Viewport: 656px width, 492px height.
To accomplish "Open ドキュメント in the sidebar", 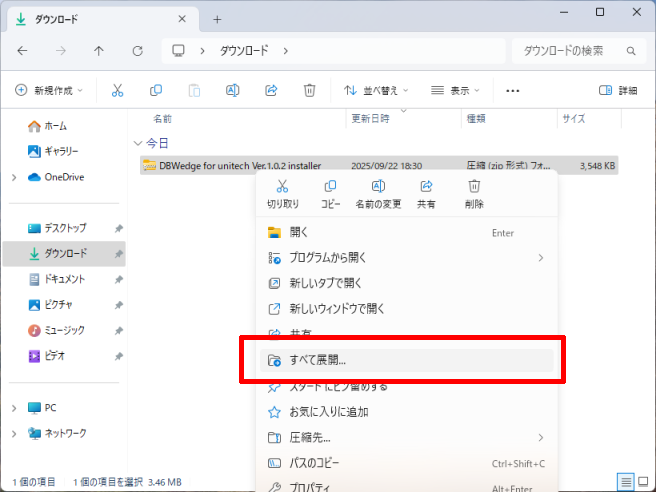I will click(x=64, y=279).
